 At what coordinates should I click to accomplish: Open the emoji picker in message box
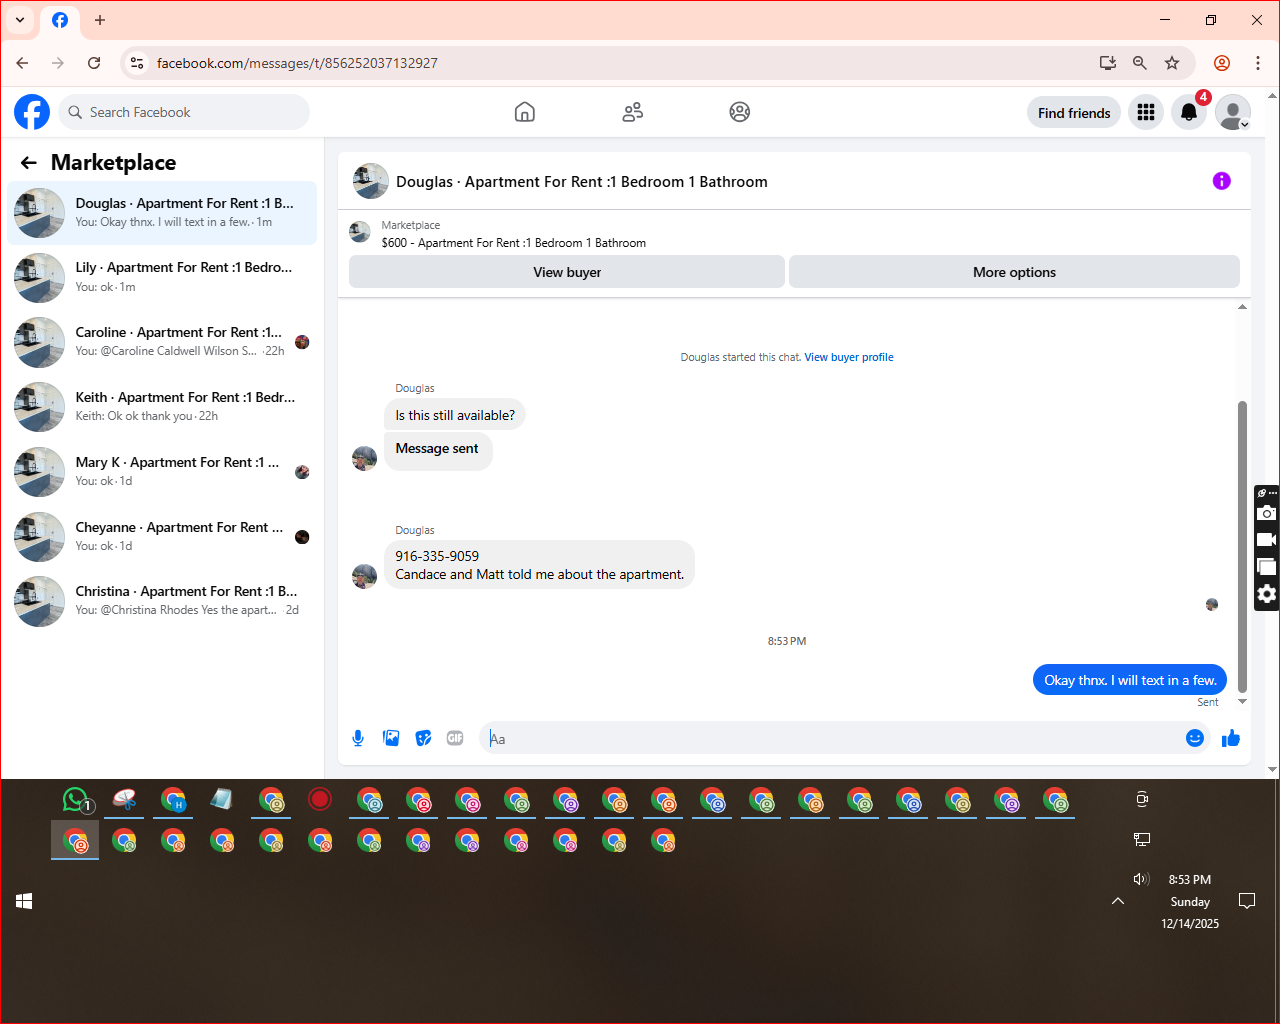(1194, 738)
